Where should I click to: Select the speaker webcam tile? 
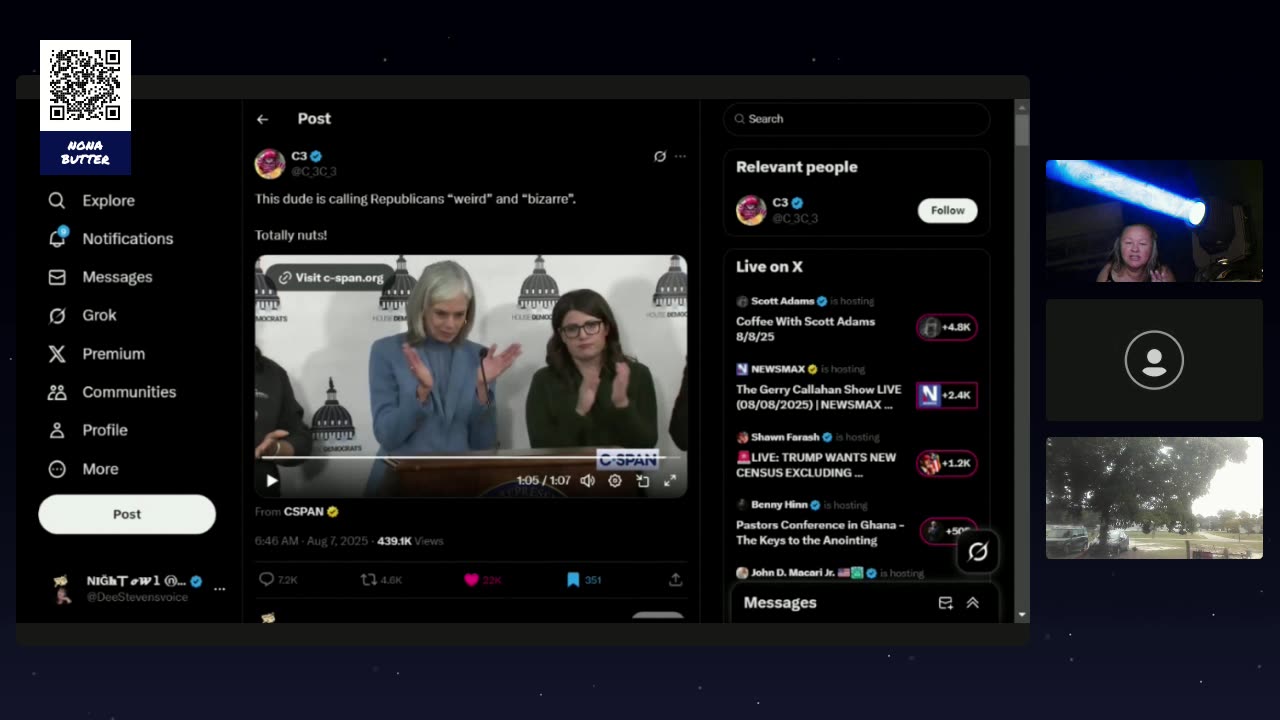tap(1154, 221)
